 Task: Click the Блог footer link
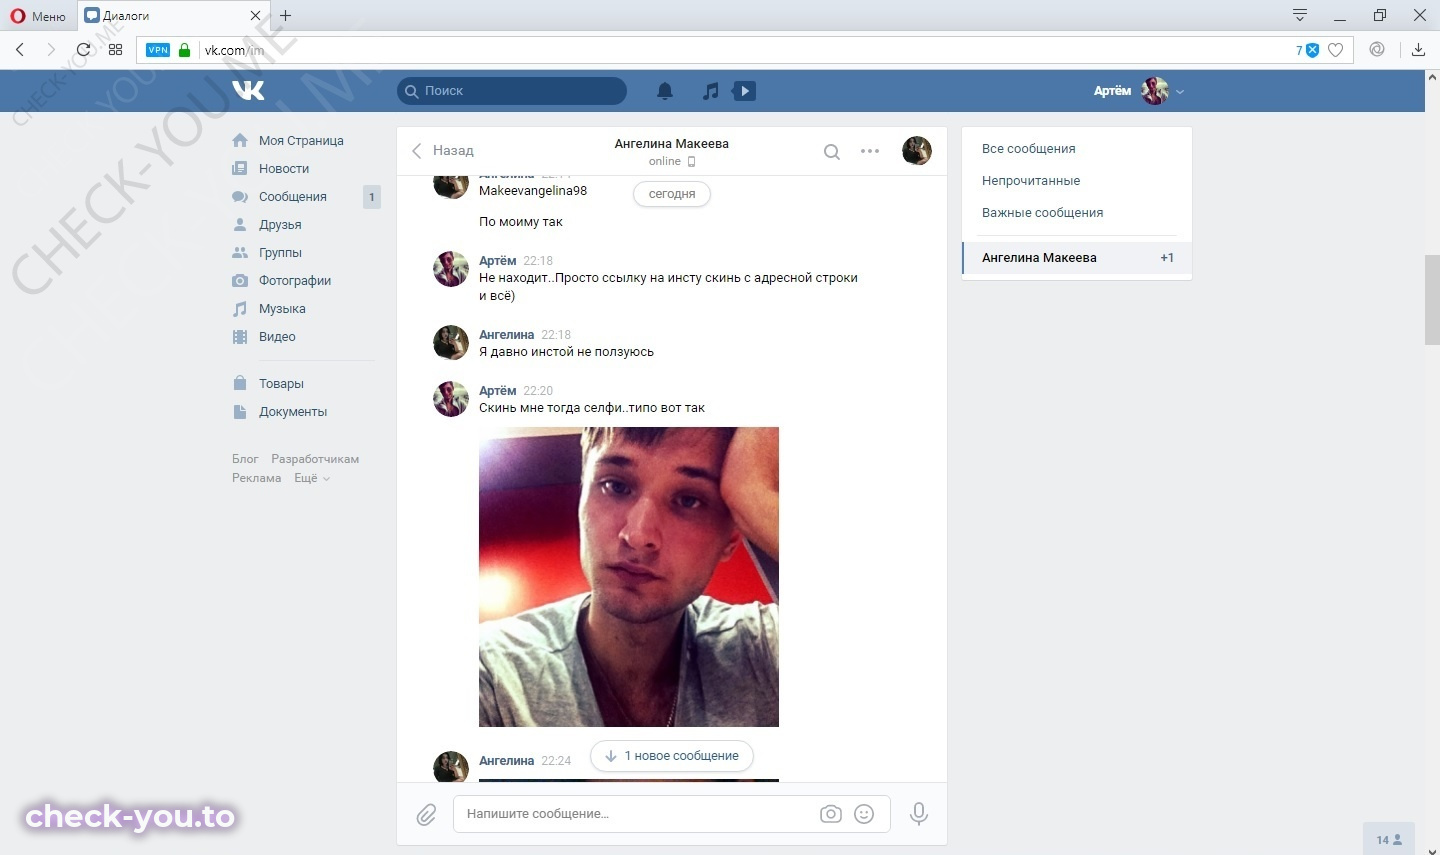245,459
